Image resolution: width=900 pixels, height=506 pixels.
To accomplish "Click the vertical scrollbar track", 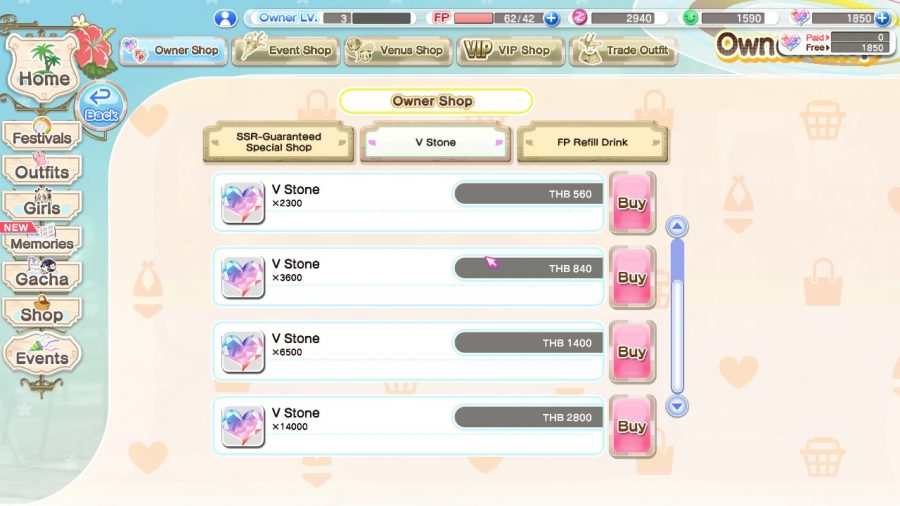I will [x=677, y=316].
